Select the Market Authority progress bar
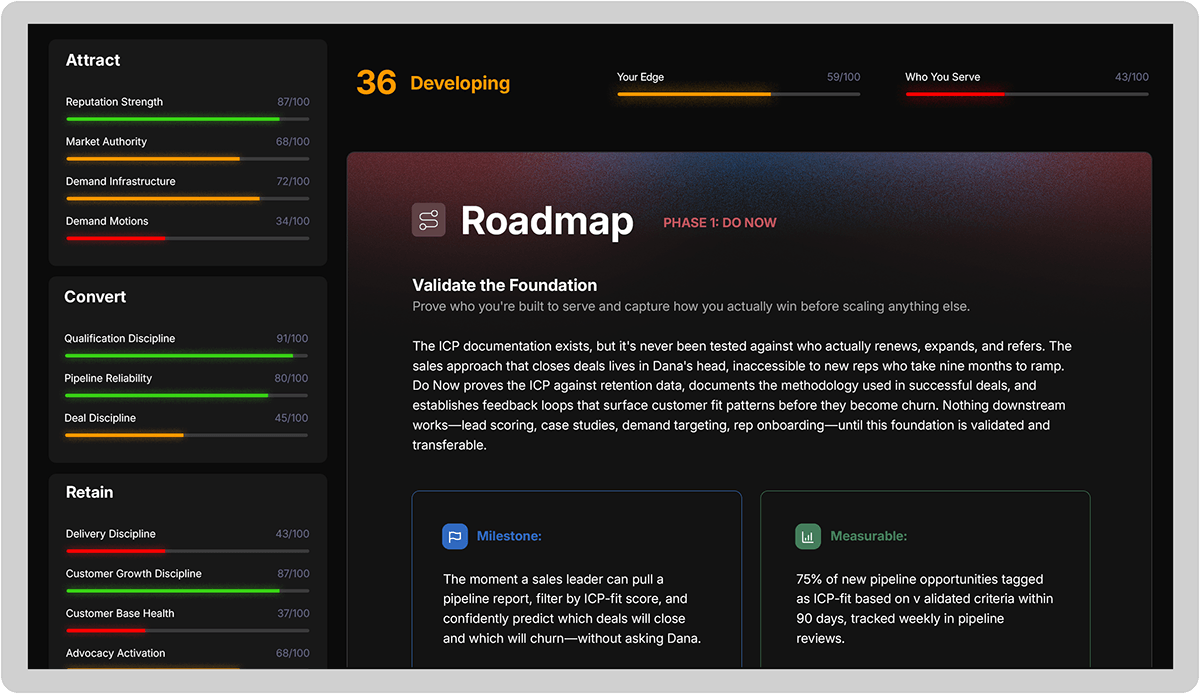1200x694 pixels. 188,159
